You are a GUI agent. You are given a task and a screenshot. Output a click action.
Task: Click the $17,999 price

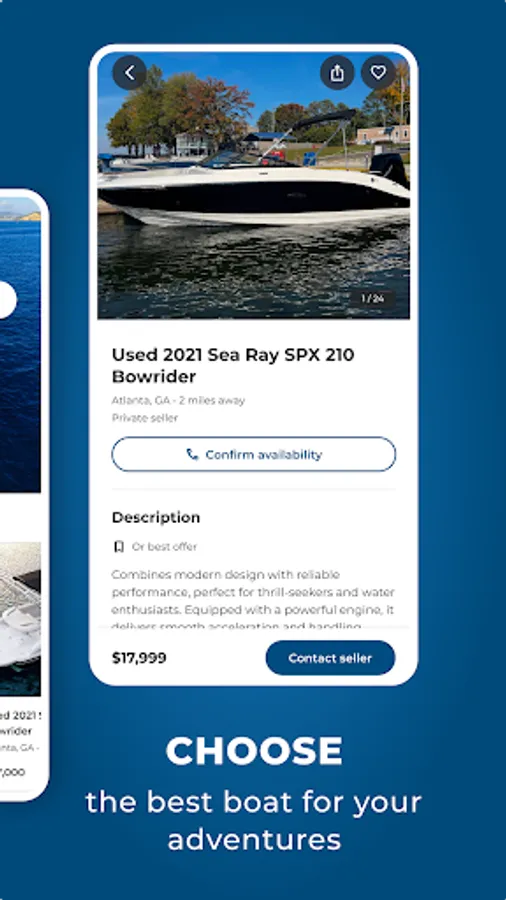click(x=139, y=658)
